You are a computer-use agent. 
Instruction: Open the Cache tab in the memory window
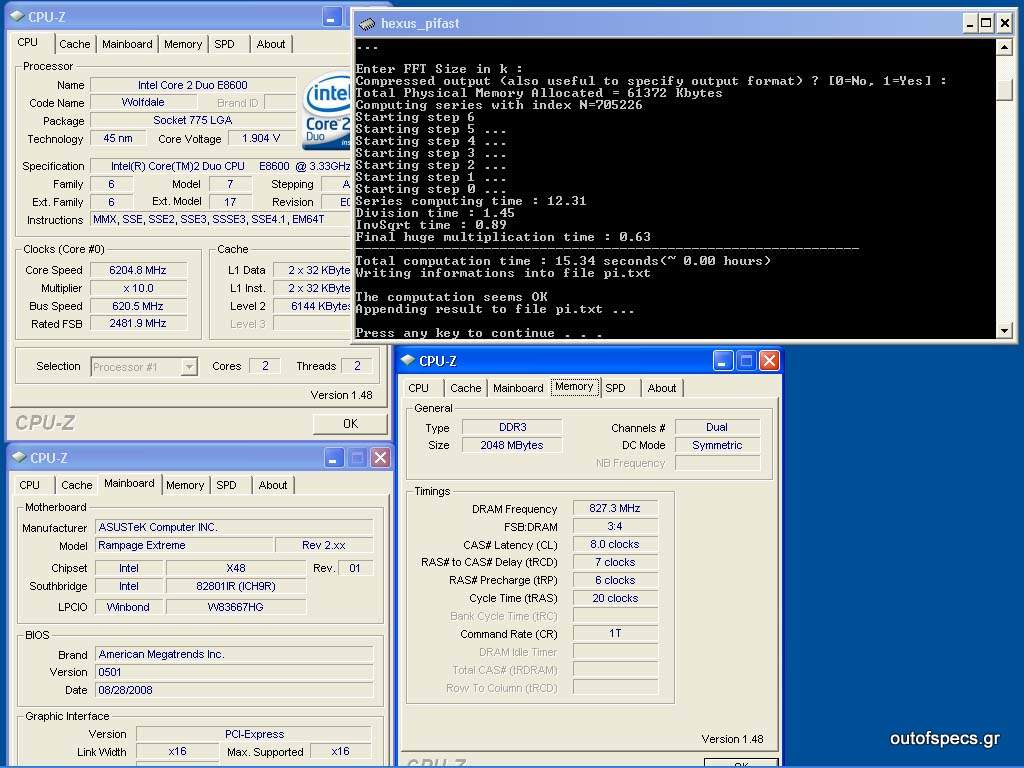point(466,388)
